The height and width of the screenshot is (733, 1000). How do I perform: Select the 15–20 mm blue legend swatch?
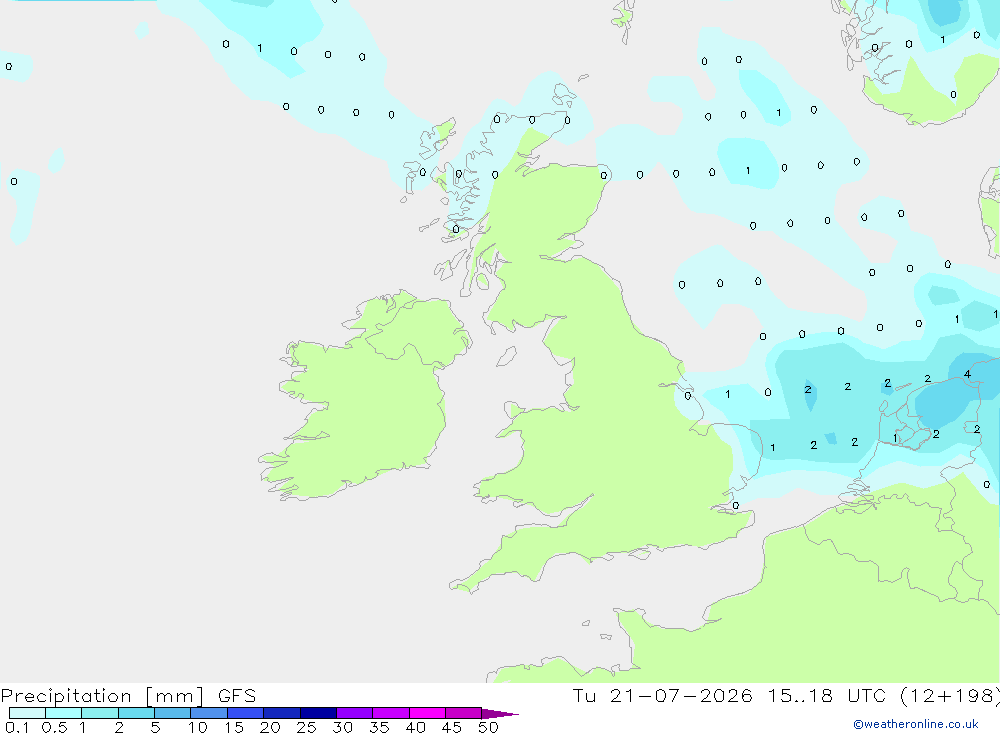pyautogui.click(x=246, y=713)
